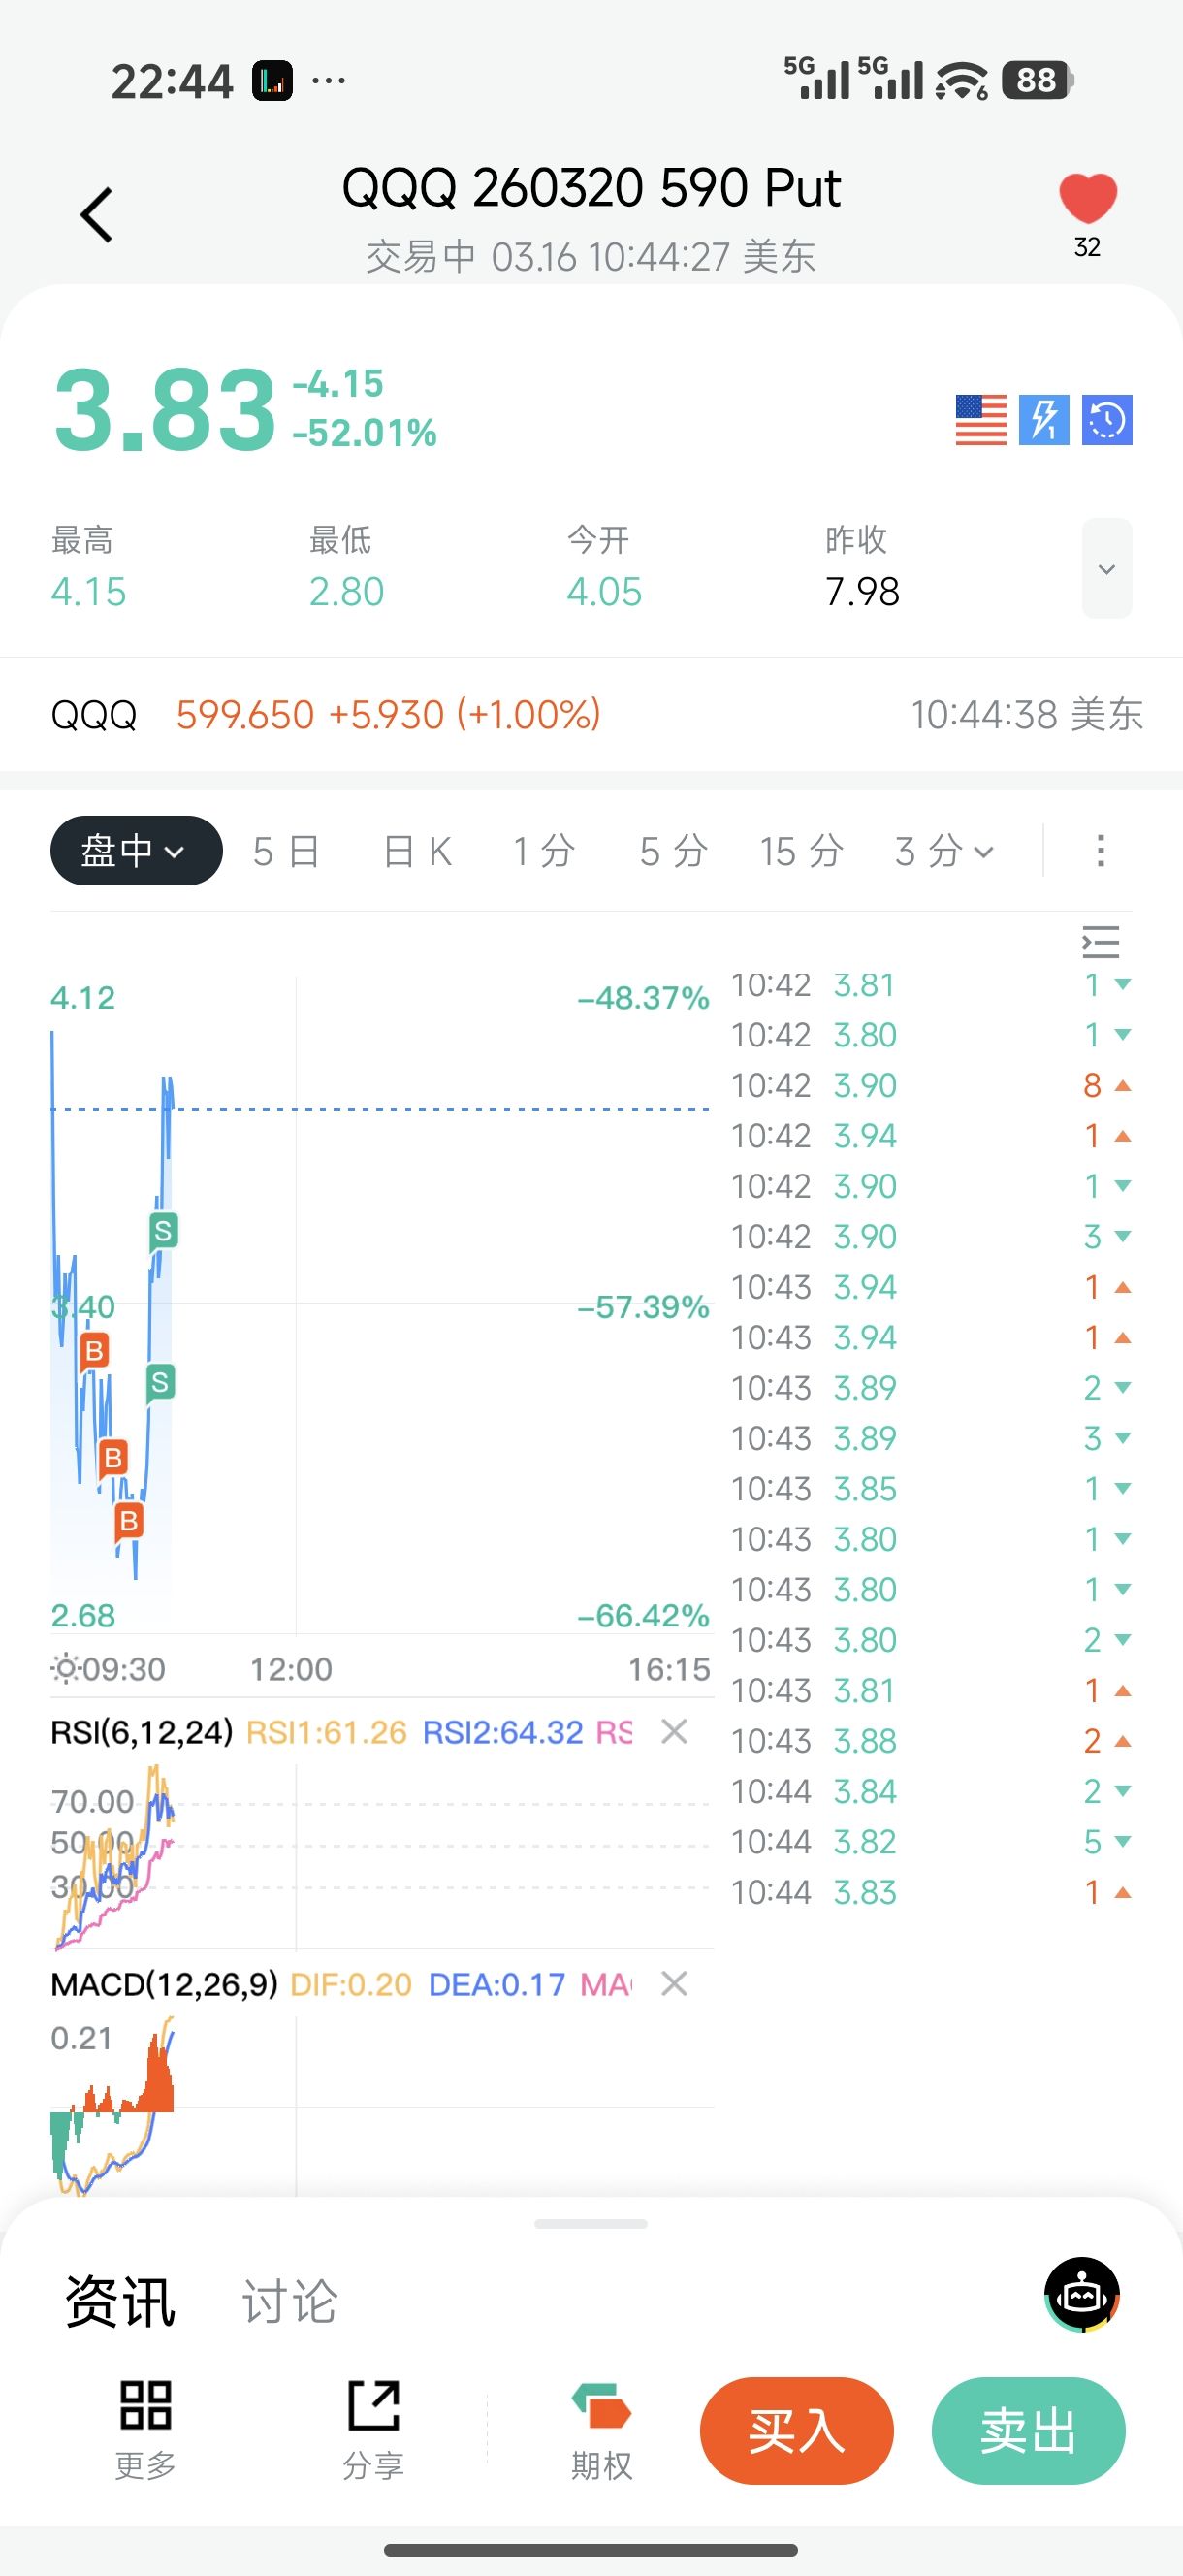The height and width of the screenshot is (2576, 1183).
Task: Tap the blue lightning bolt icon
Action: (x=1043, y=420)
